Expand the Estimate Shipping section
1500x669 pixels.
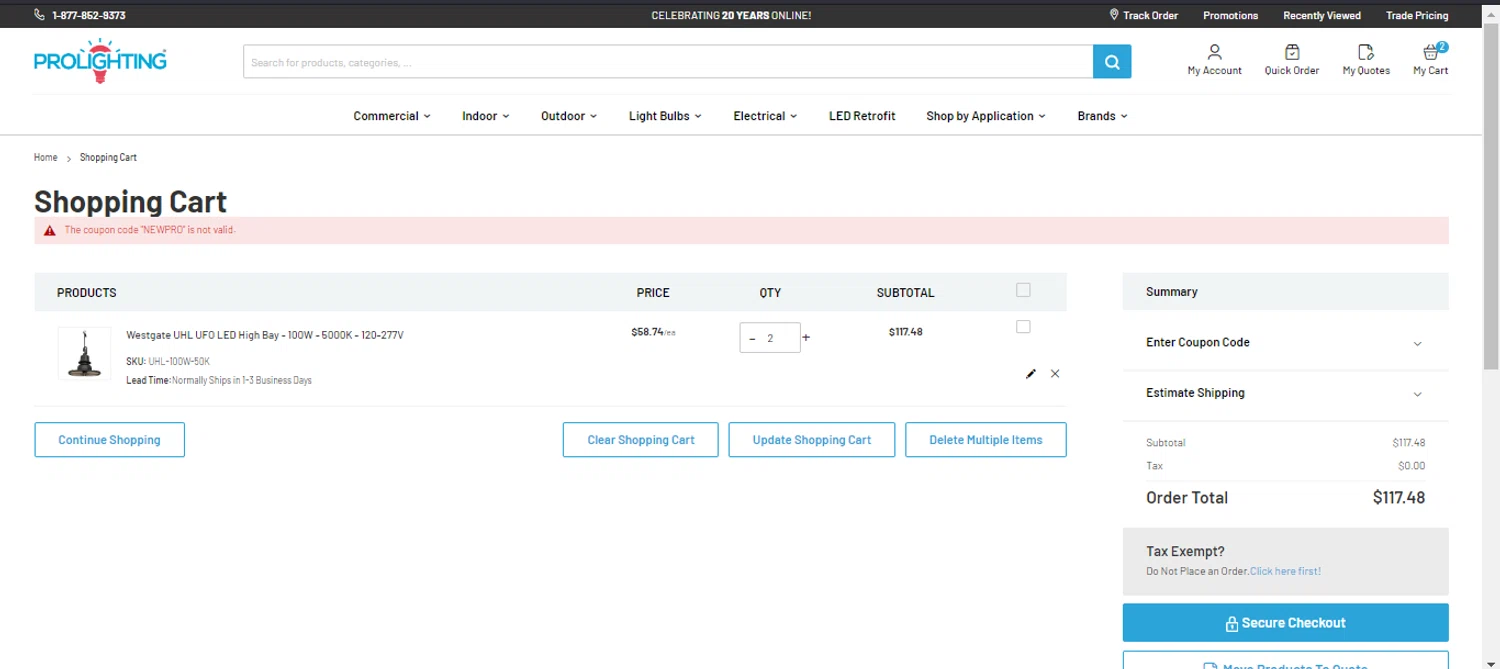[x=1285, y=393]
